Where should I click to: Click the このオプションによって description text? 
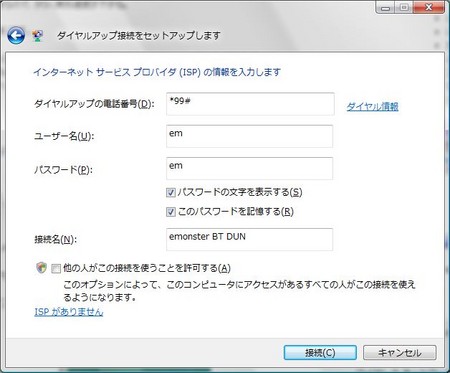click(x=239, y=291)
